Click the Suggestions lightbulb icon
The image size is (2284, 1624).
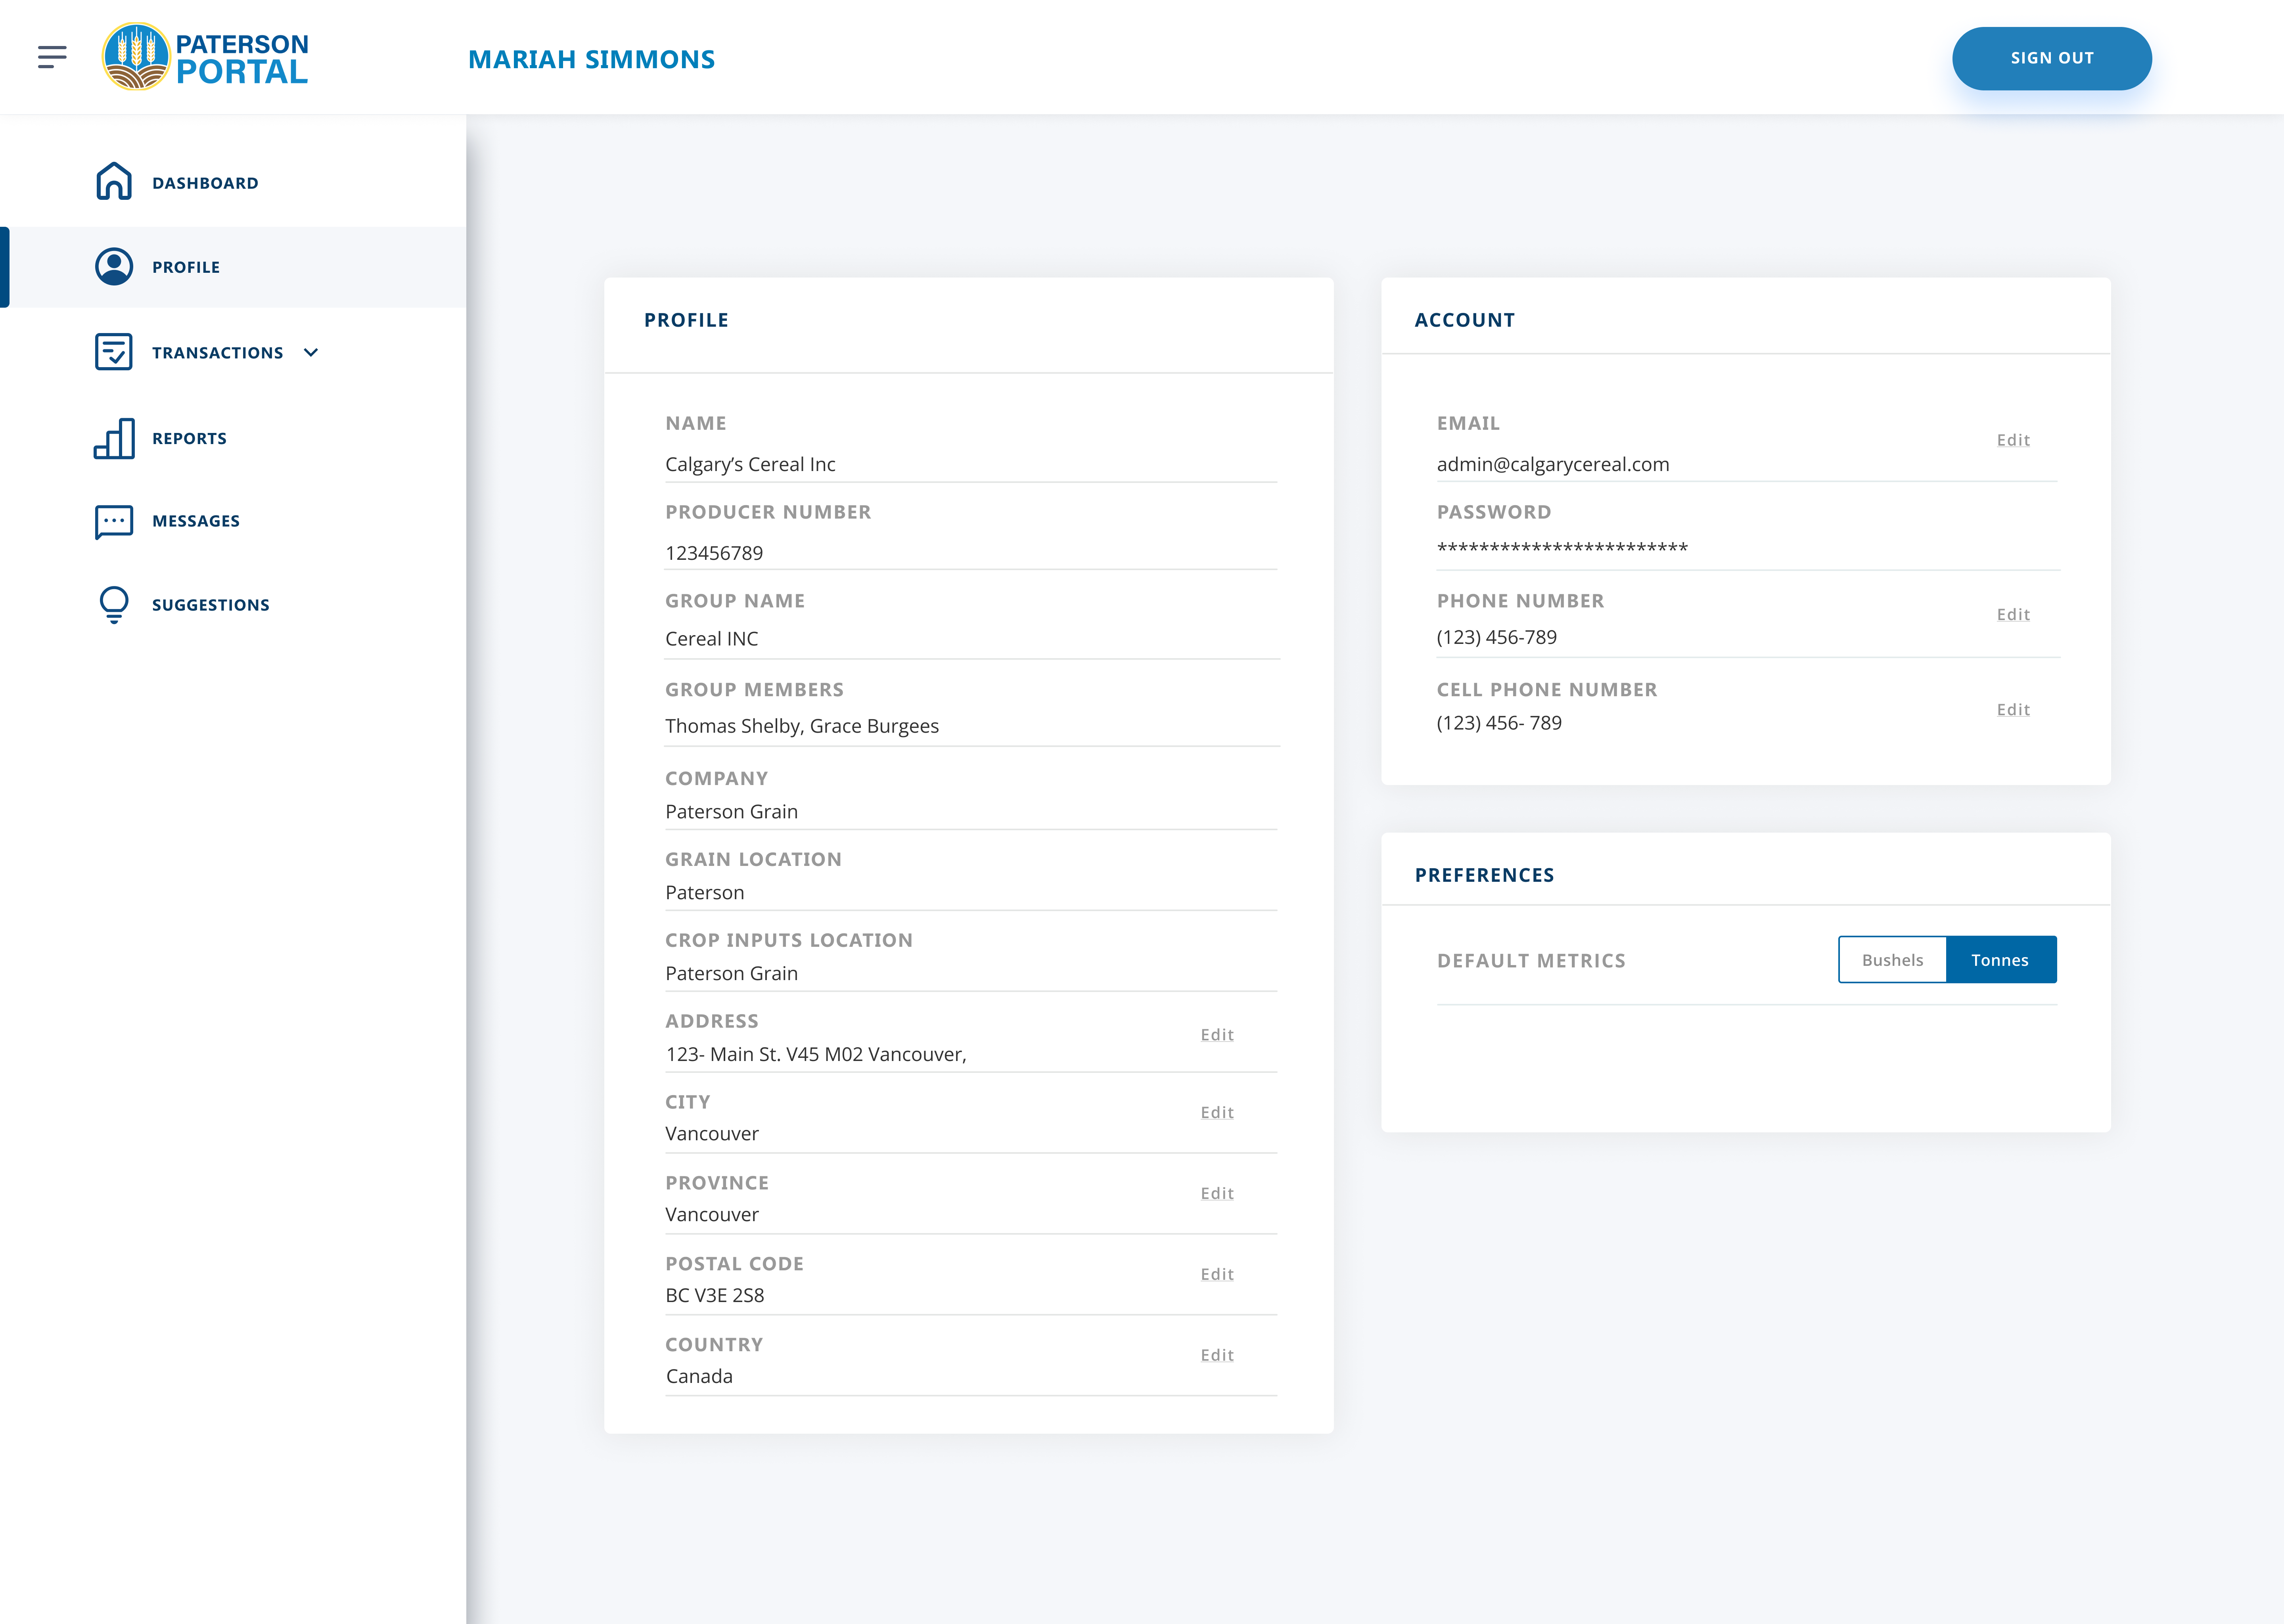(114, 604)
